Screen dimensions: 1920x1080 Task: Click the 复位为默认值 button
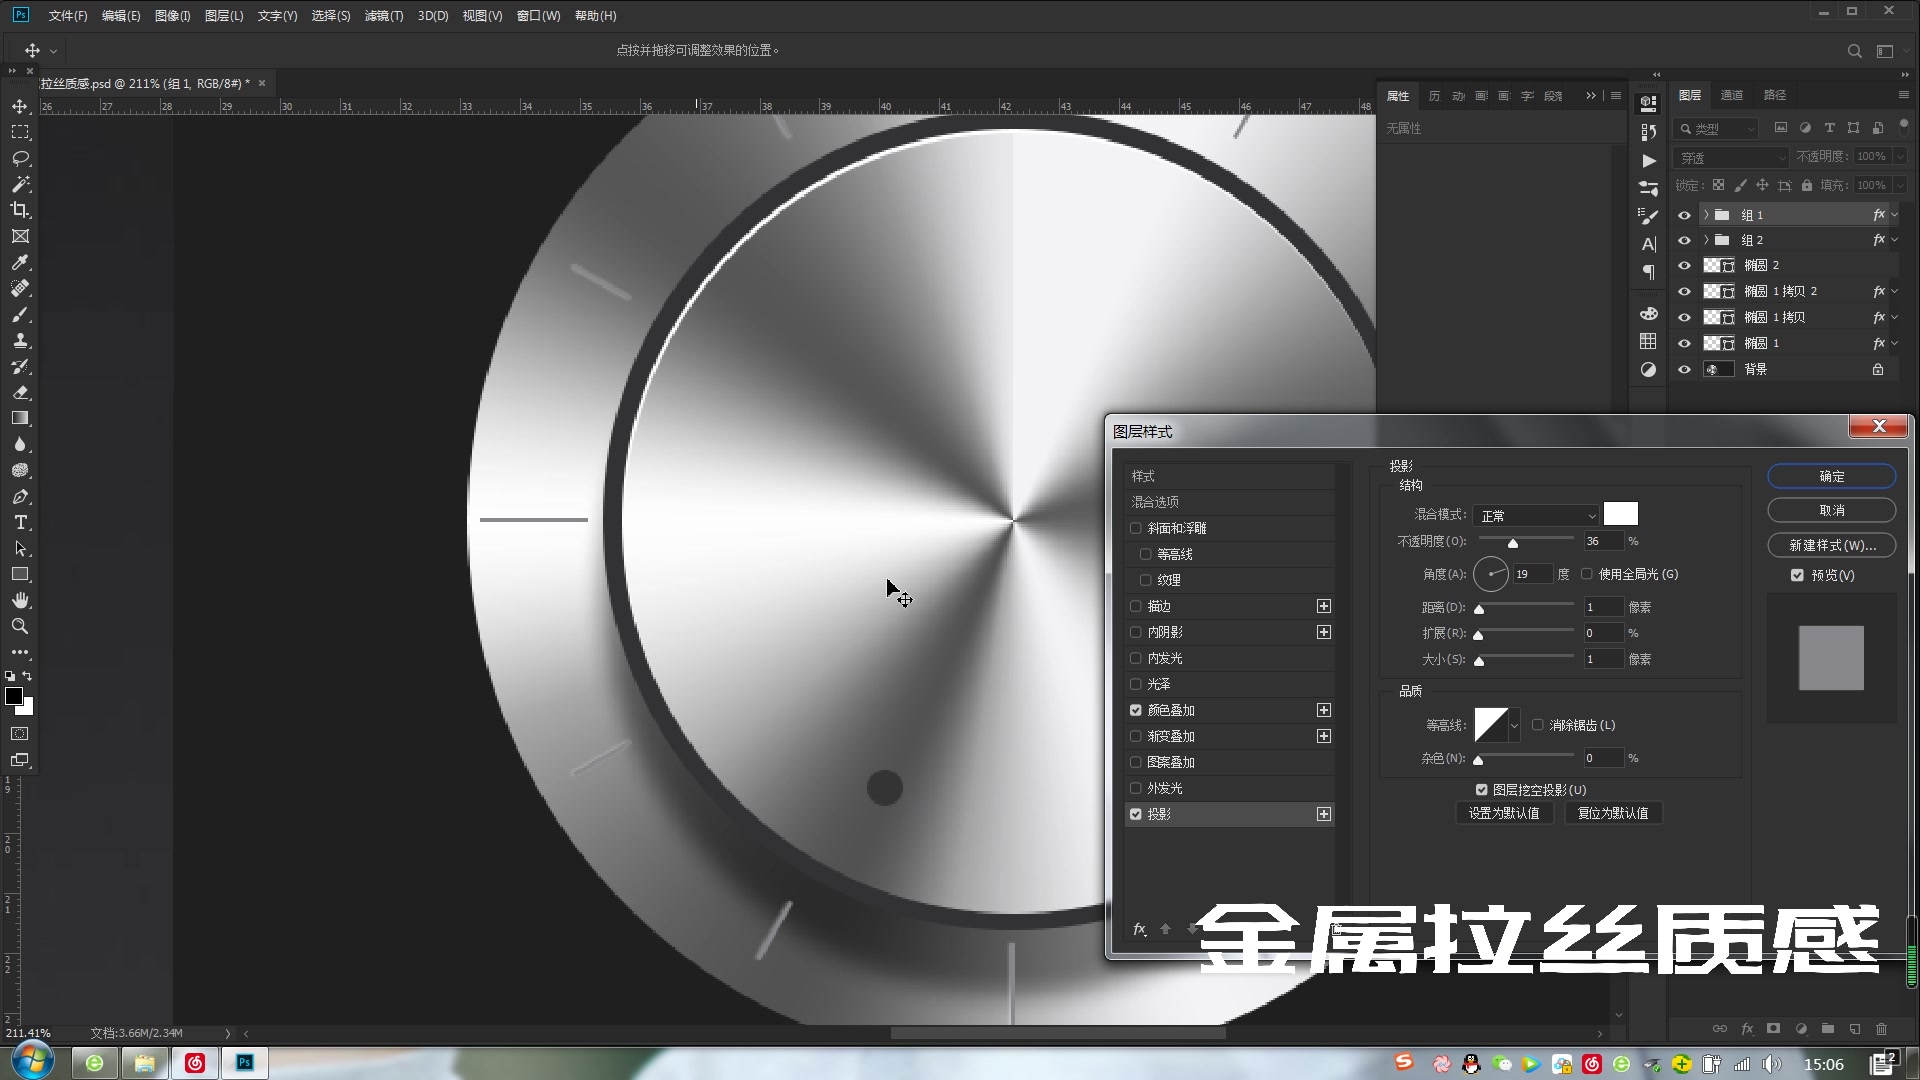point(1612,813)
